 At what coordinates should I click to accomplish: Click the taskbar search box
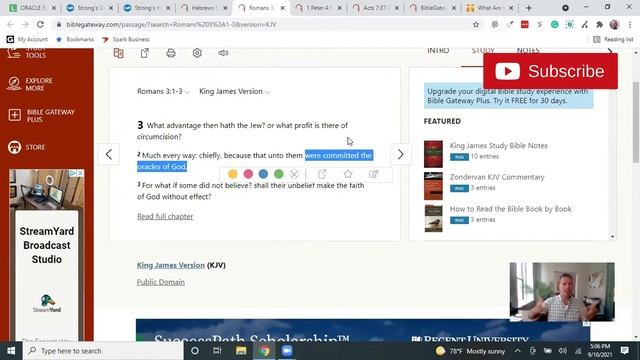tap(103, 351)
